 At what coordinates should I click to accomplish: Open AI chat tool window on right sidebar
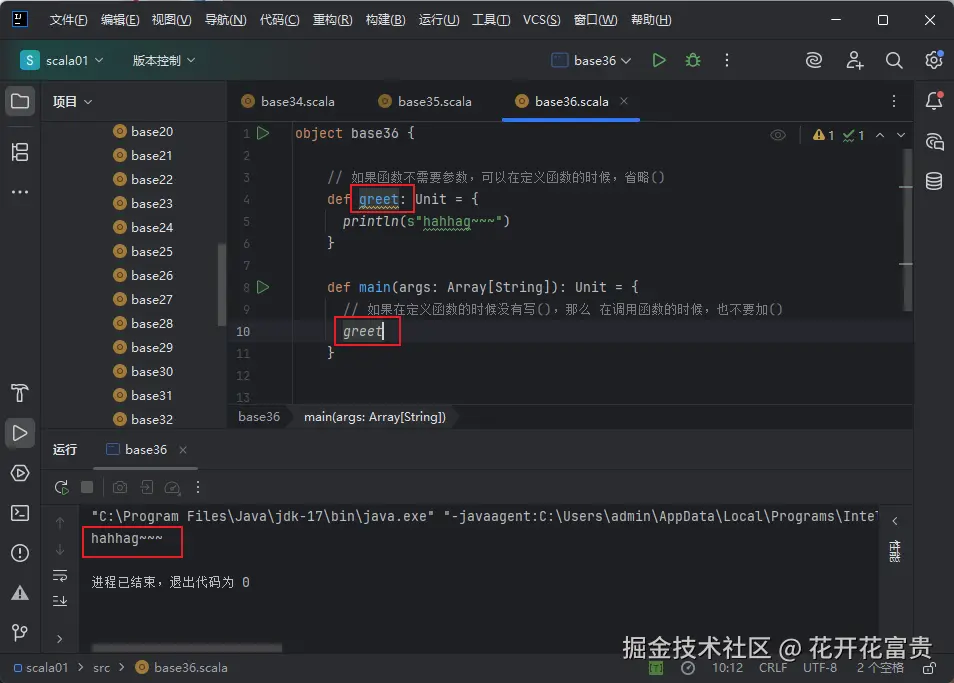(934, 142)
